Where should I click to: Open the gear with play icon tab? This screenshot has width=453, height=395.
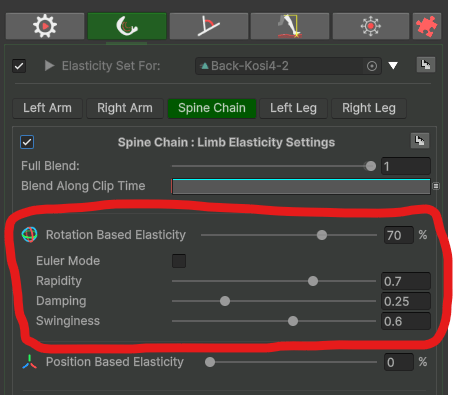click(x=45, y=26)
